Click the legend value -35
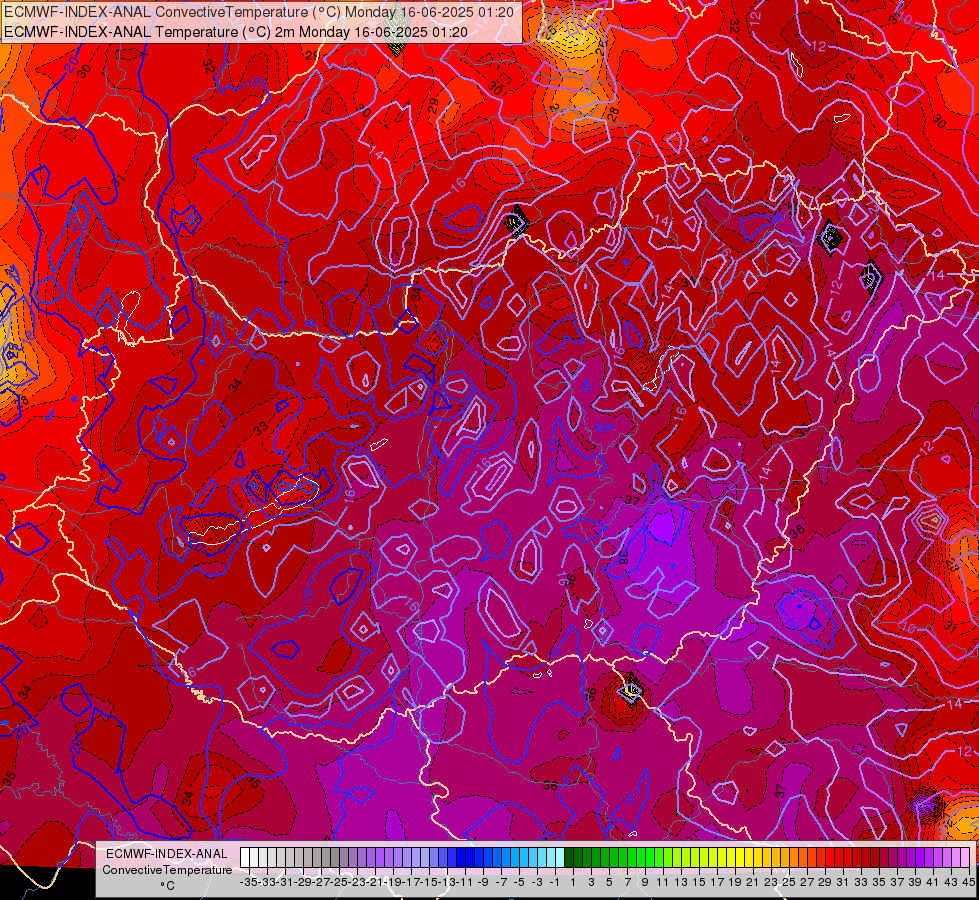The width and height of the screenshot is (979, 900). point(248,882)
